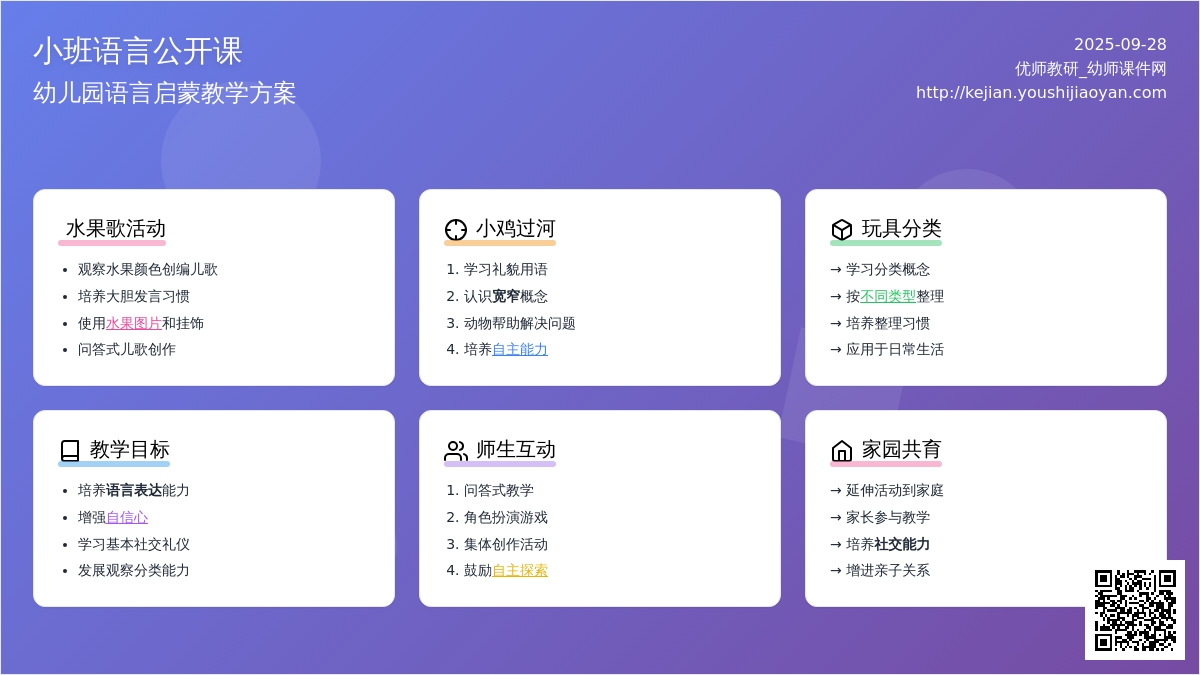
Task: Click the house icon beside 家园共育
Action: pyautogui.click(x=842, y=451)
